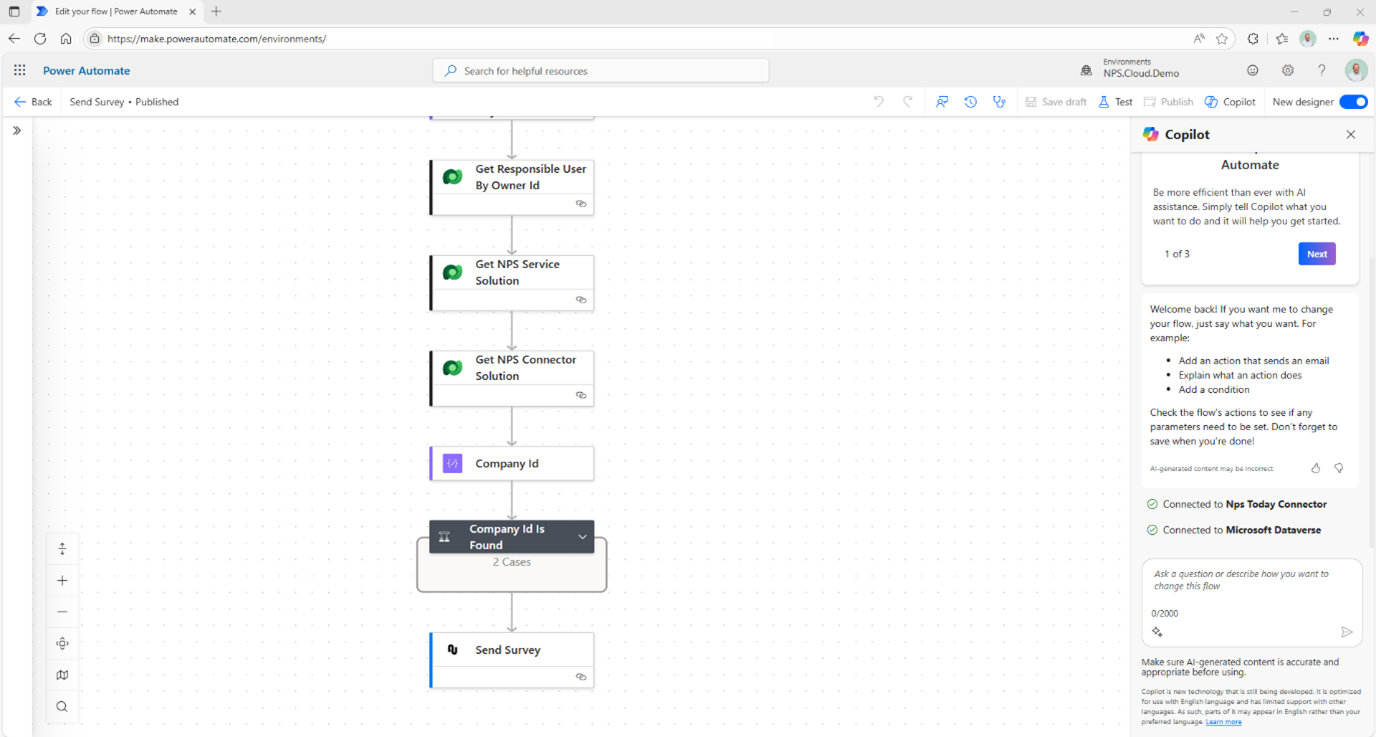Open canvas search magnifier icon
The image size is (1376, 737).
tap(62, 707)
